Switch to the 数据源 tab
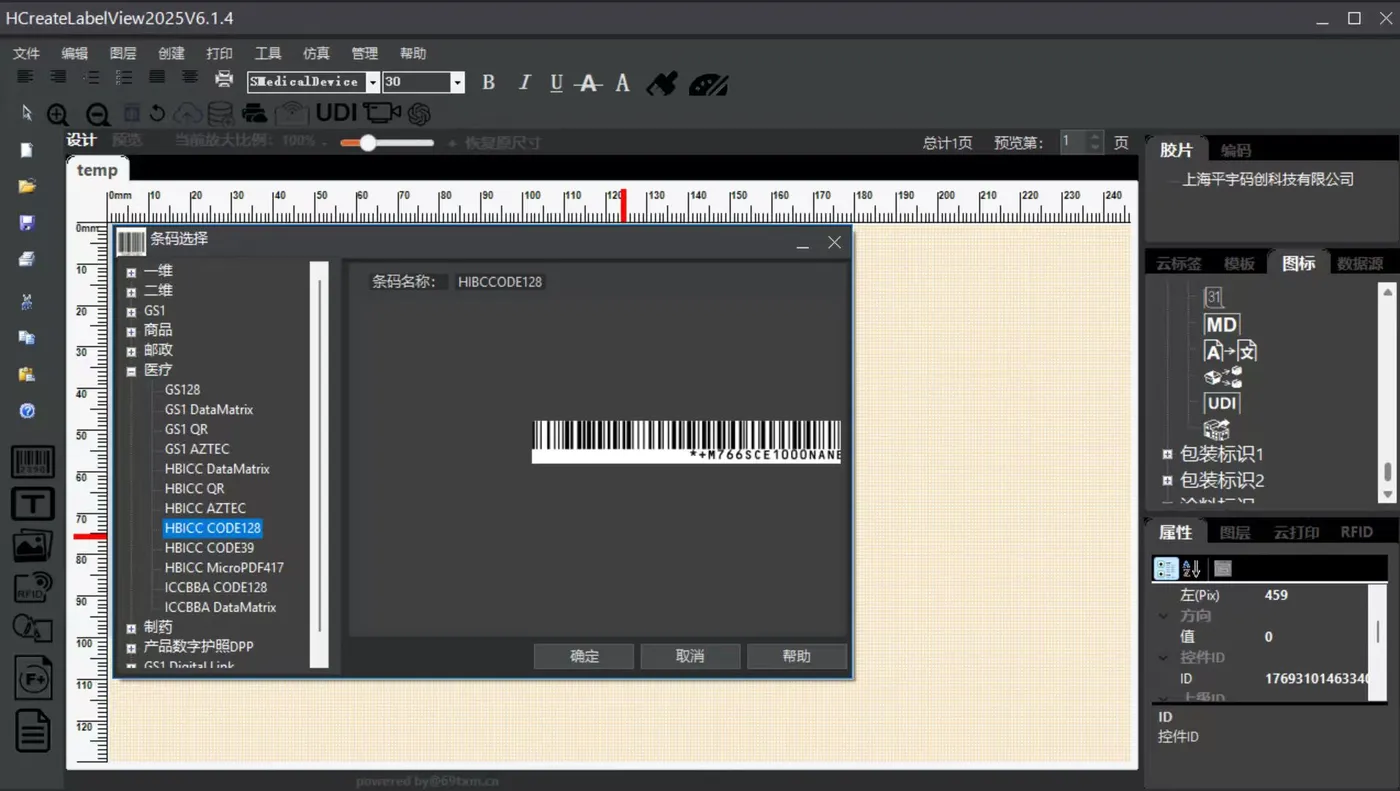This screenshot has width=1400, height=791. point(1360,263)
